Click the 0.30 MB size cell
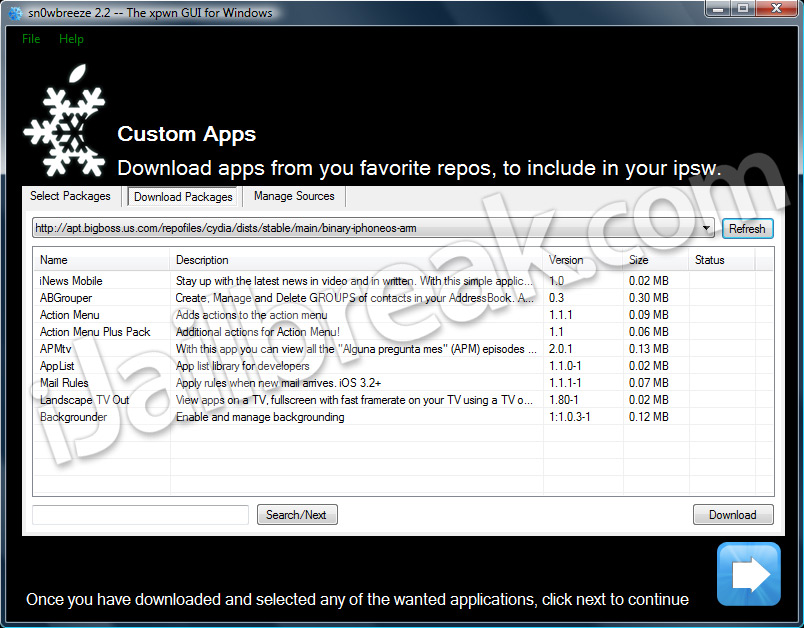Image resolution: width=804 pixels, height=628 pixels. pos(649,298)
